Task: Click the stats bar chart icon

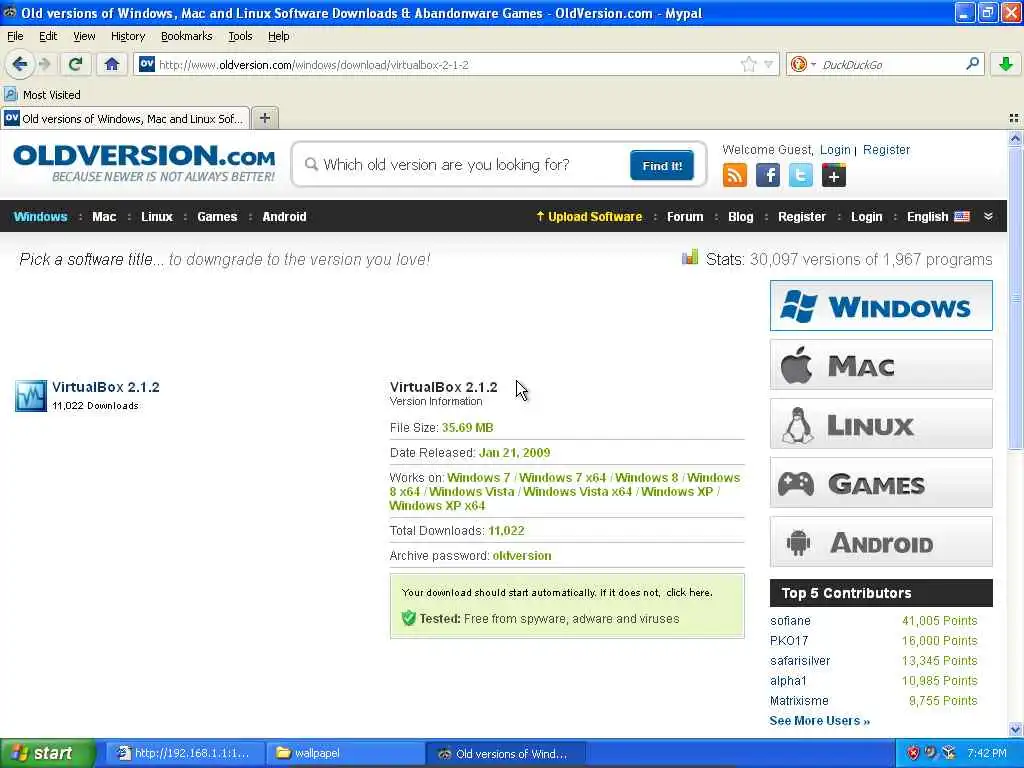Action: tap(690, 257)
